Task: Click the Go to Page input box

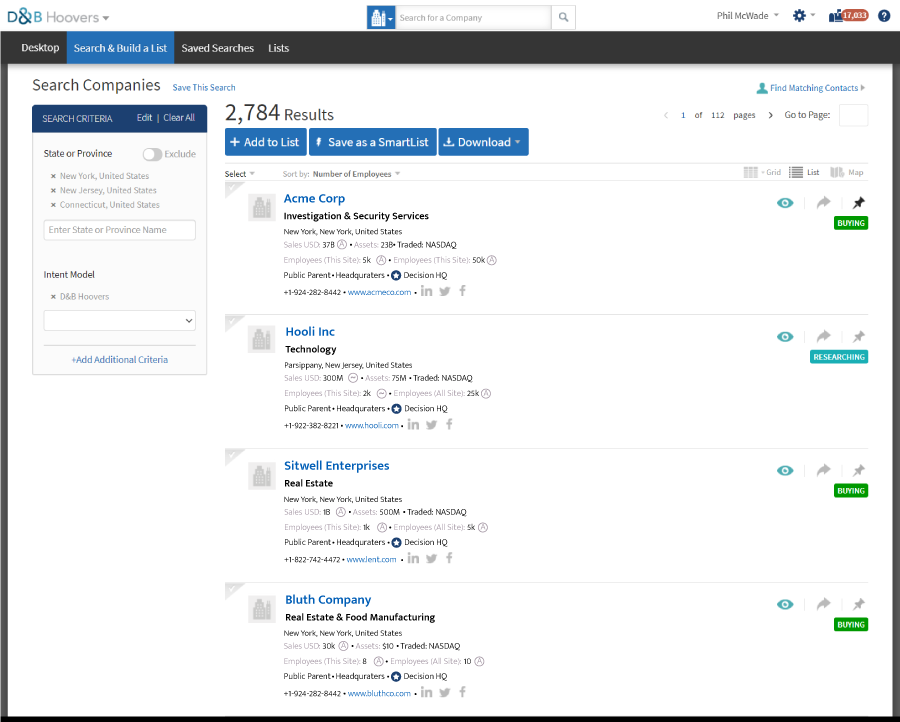Action: (853, 115)
